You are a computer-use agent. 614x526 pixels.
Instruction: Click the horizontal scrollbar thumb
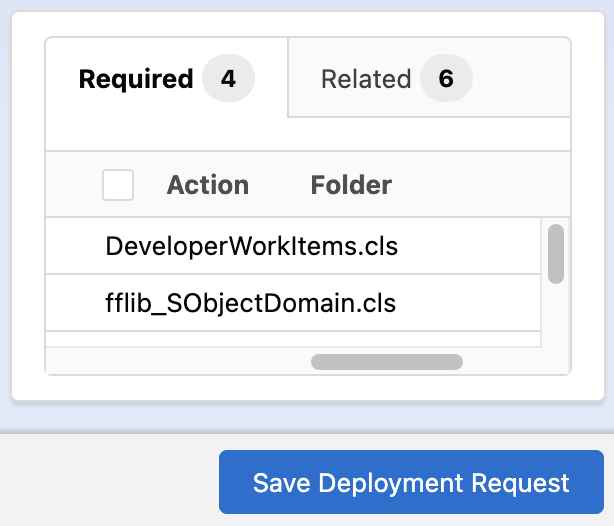pyautogui.click(x=387, y=362)
